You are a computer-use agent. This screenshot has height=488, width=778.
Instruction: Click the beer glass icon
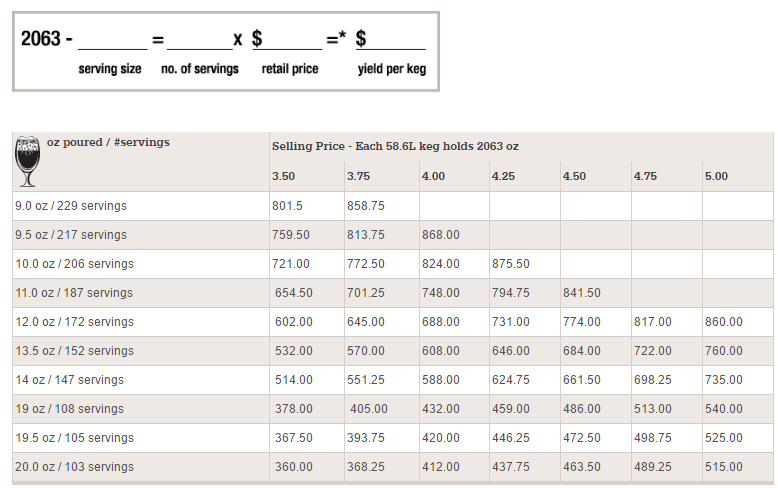point(27,162)
